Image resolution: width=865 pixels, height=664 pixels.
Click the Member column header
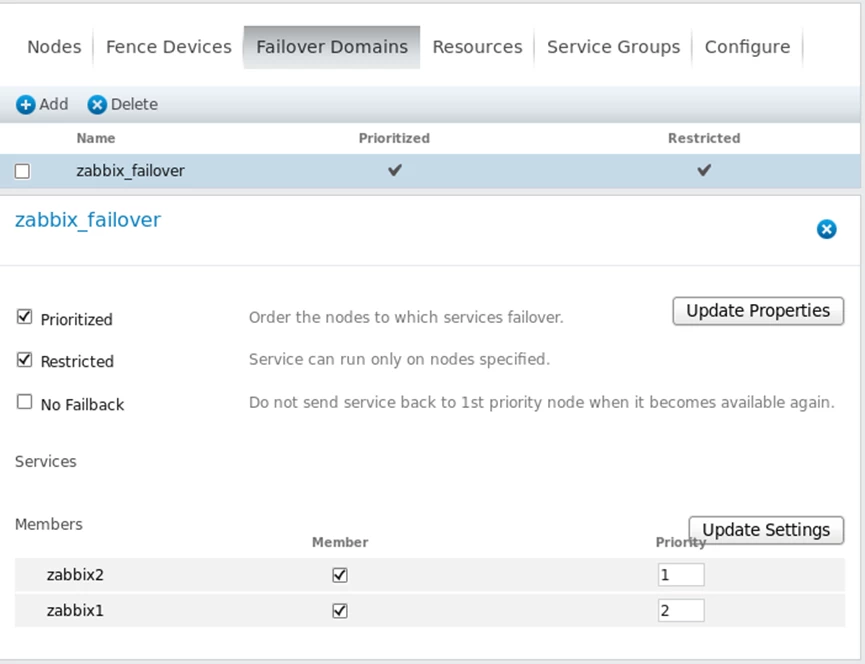[x=340, y=543]
